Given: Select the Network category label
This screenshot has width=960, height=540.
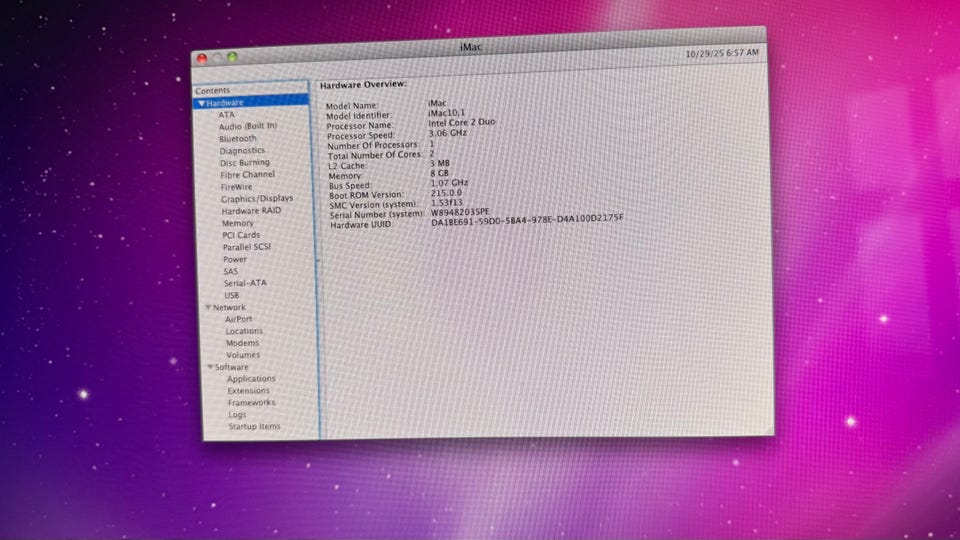Looking at the screenshot, I should [x=229, y=307].
